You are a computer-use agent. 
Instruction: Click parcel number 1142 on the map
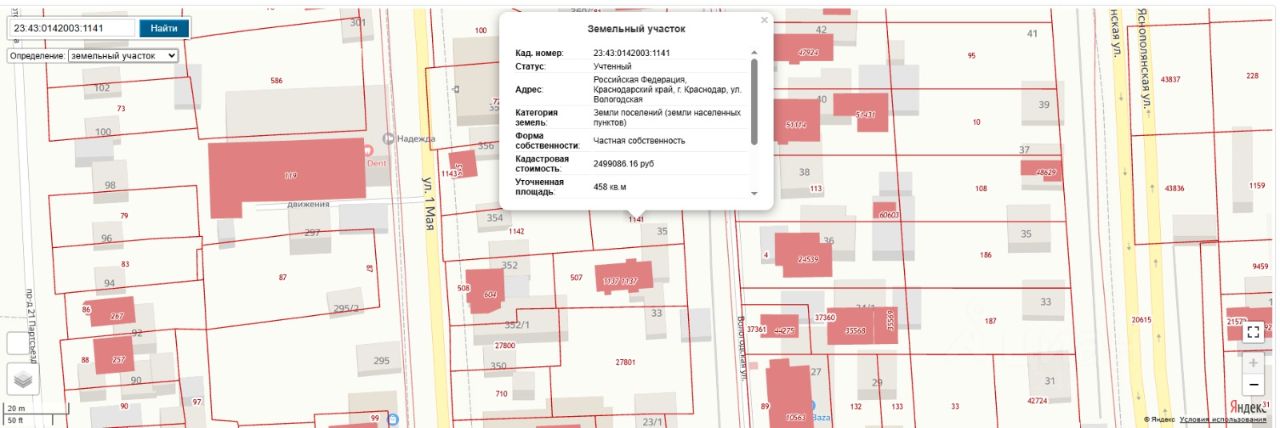[516, 231]
